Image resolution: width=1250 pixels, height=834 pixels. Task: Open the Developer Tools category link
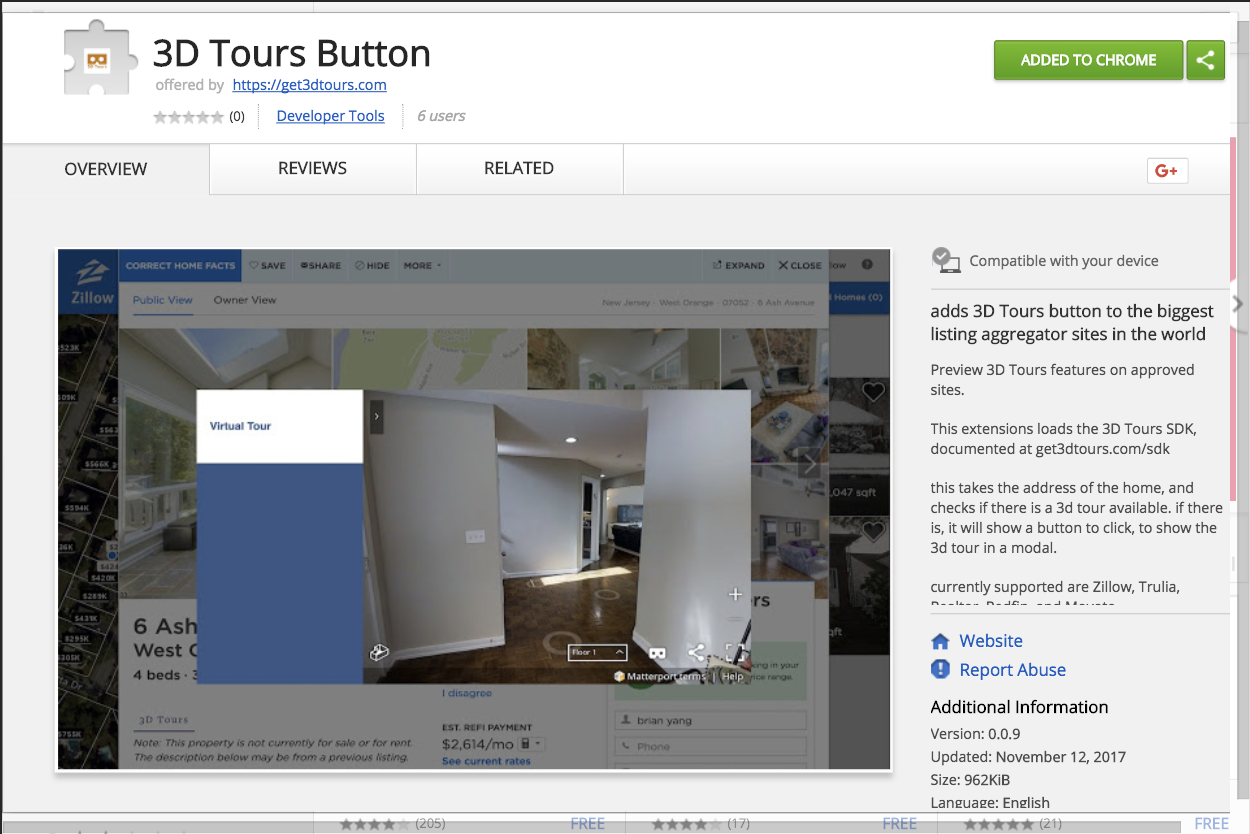[x=330, y=116]
